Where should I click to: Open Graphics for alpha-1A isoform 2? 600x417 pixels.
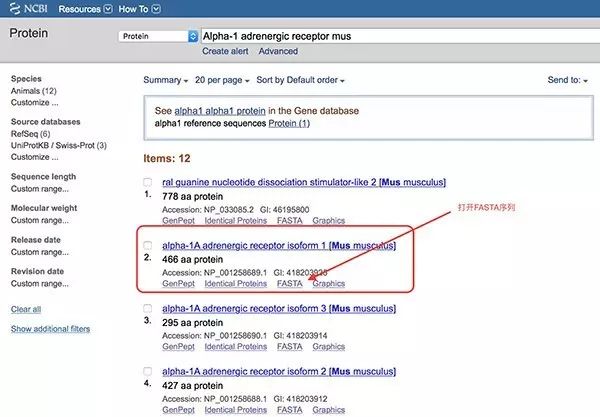point(328,410)
